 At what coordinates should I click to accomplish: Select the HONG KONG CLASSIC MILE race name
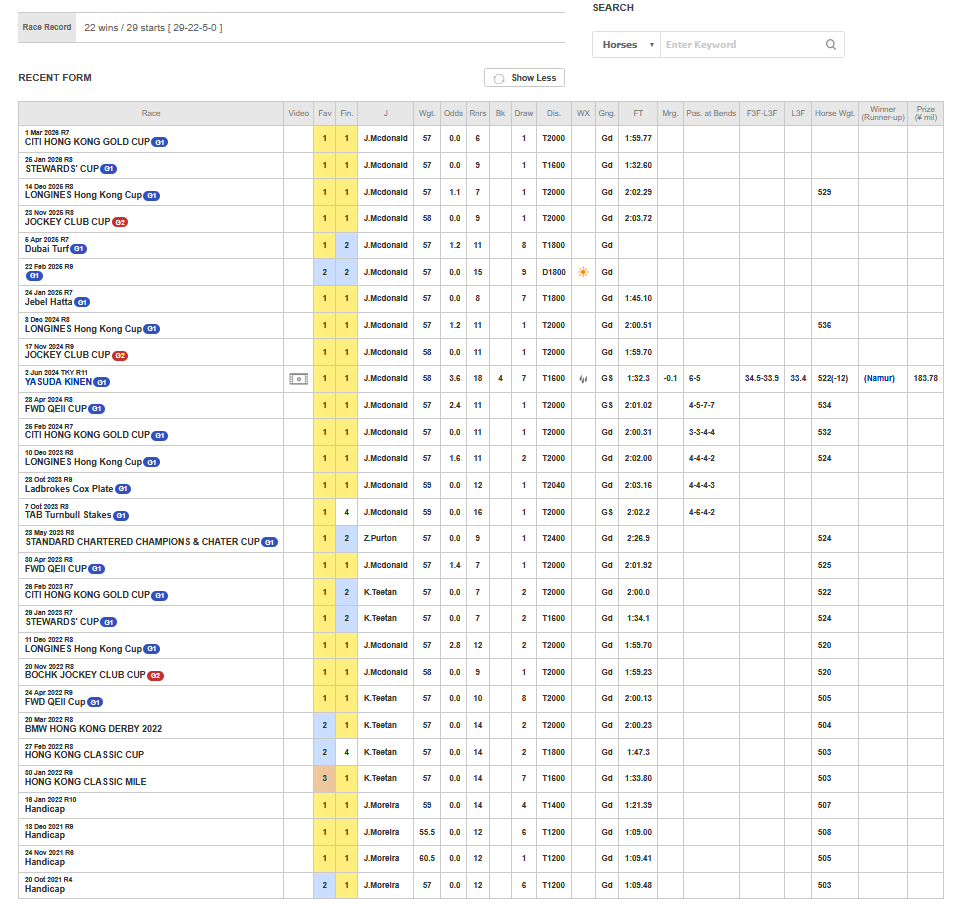(x=85, y=782)
